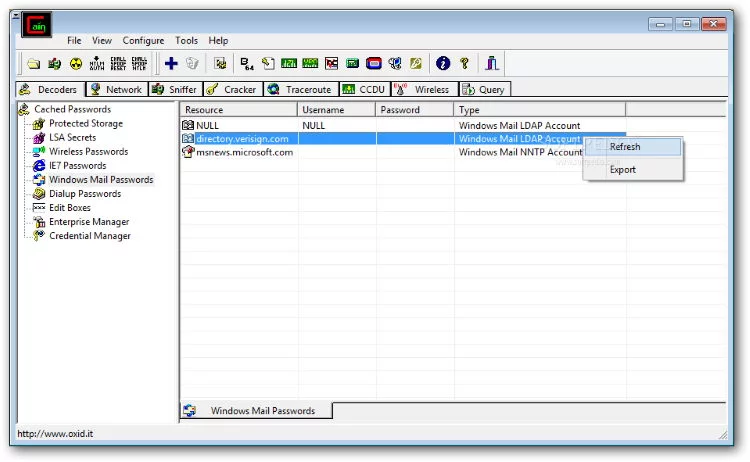Viewport: 750px width, 462px height.
Task: Select Credential Manager in the tree
Action: [x=89, y=236]
